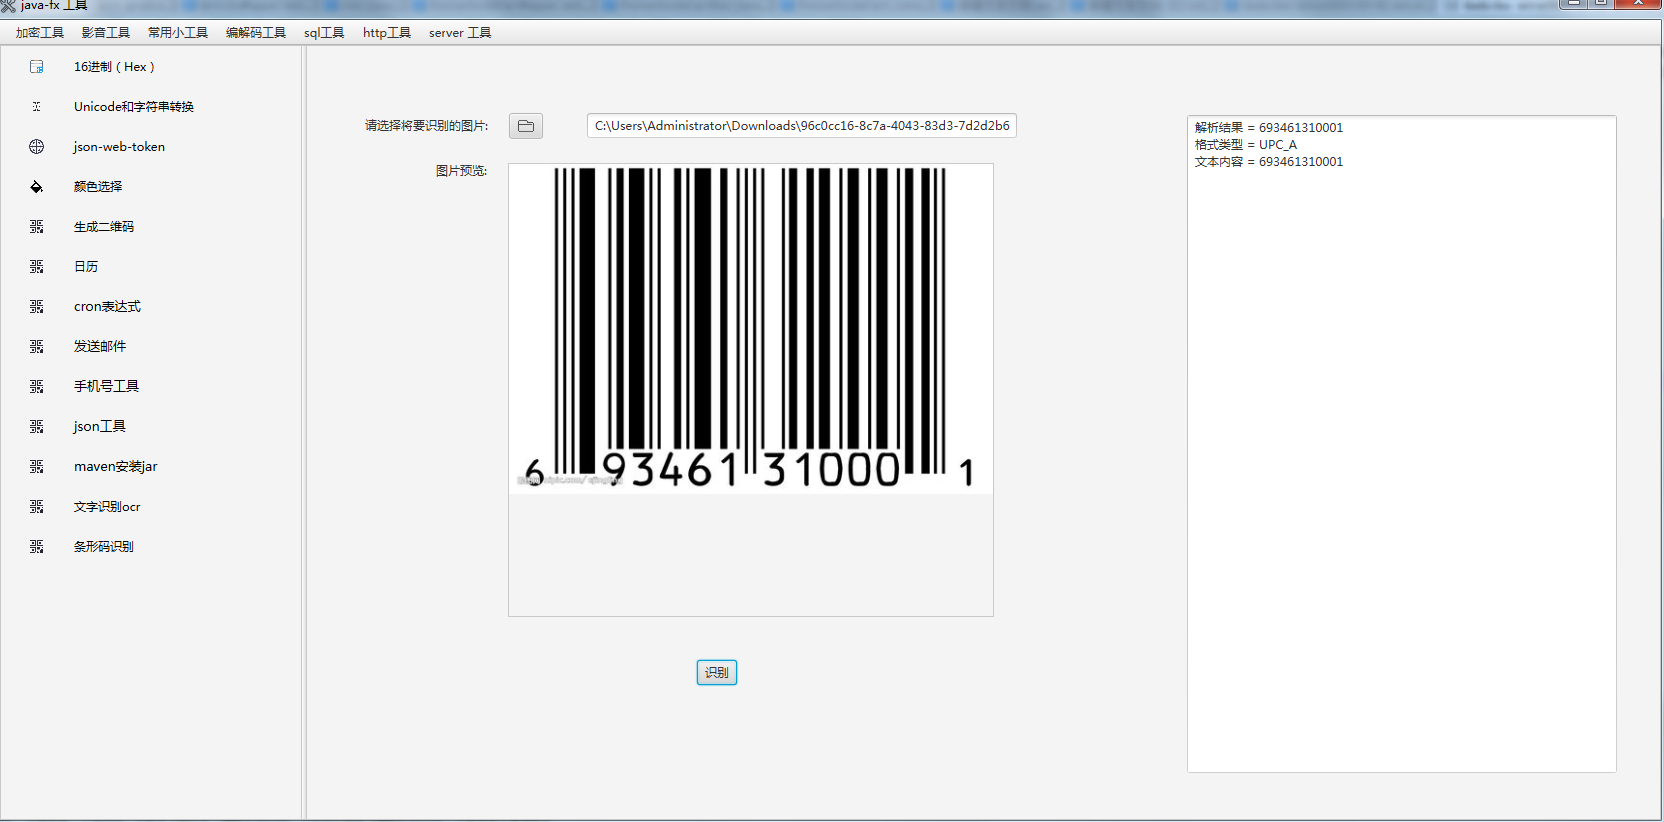Open the 影音工具 menu

click(x=106, y=33)
